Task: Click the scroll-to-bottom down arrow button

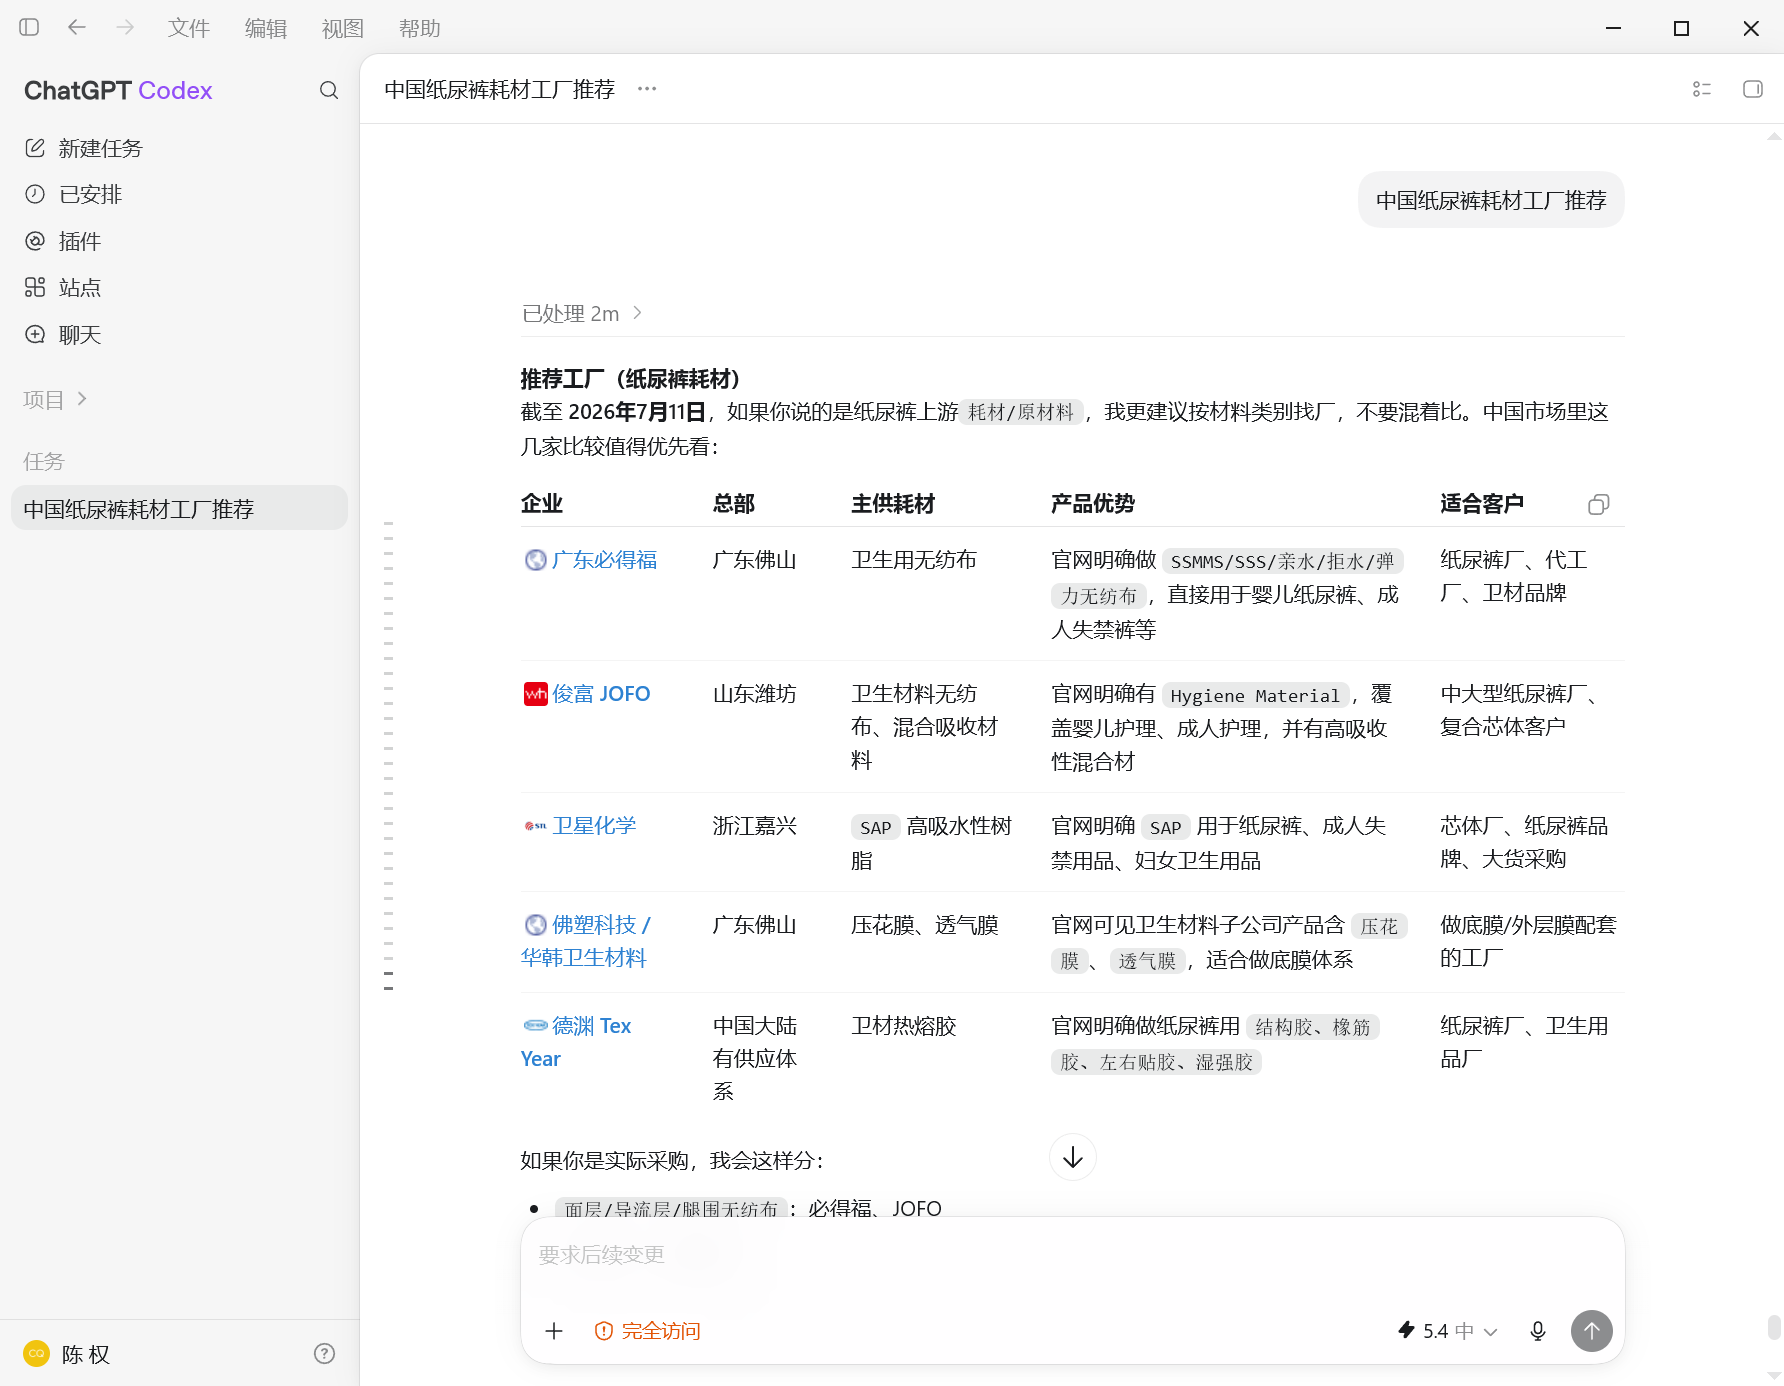Action: (1073, 1158)
